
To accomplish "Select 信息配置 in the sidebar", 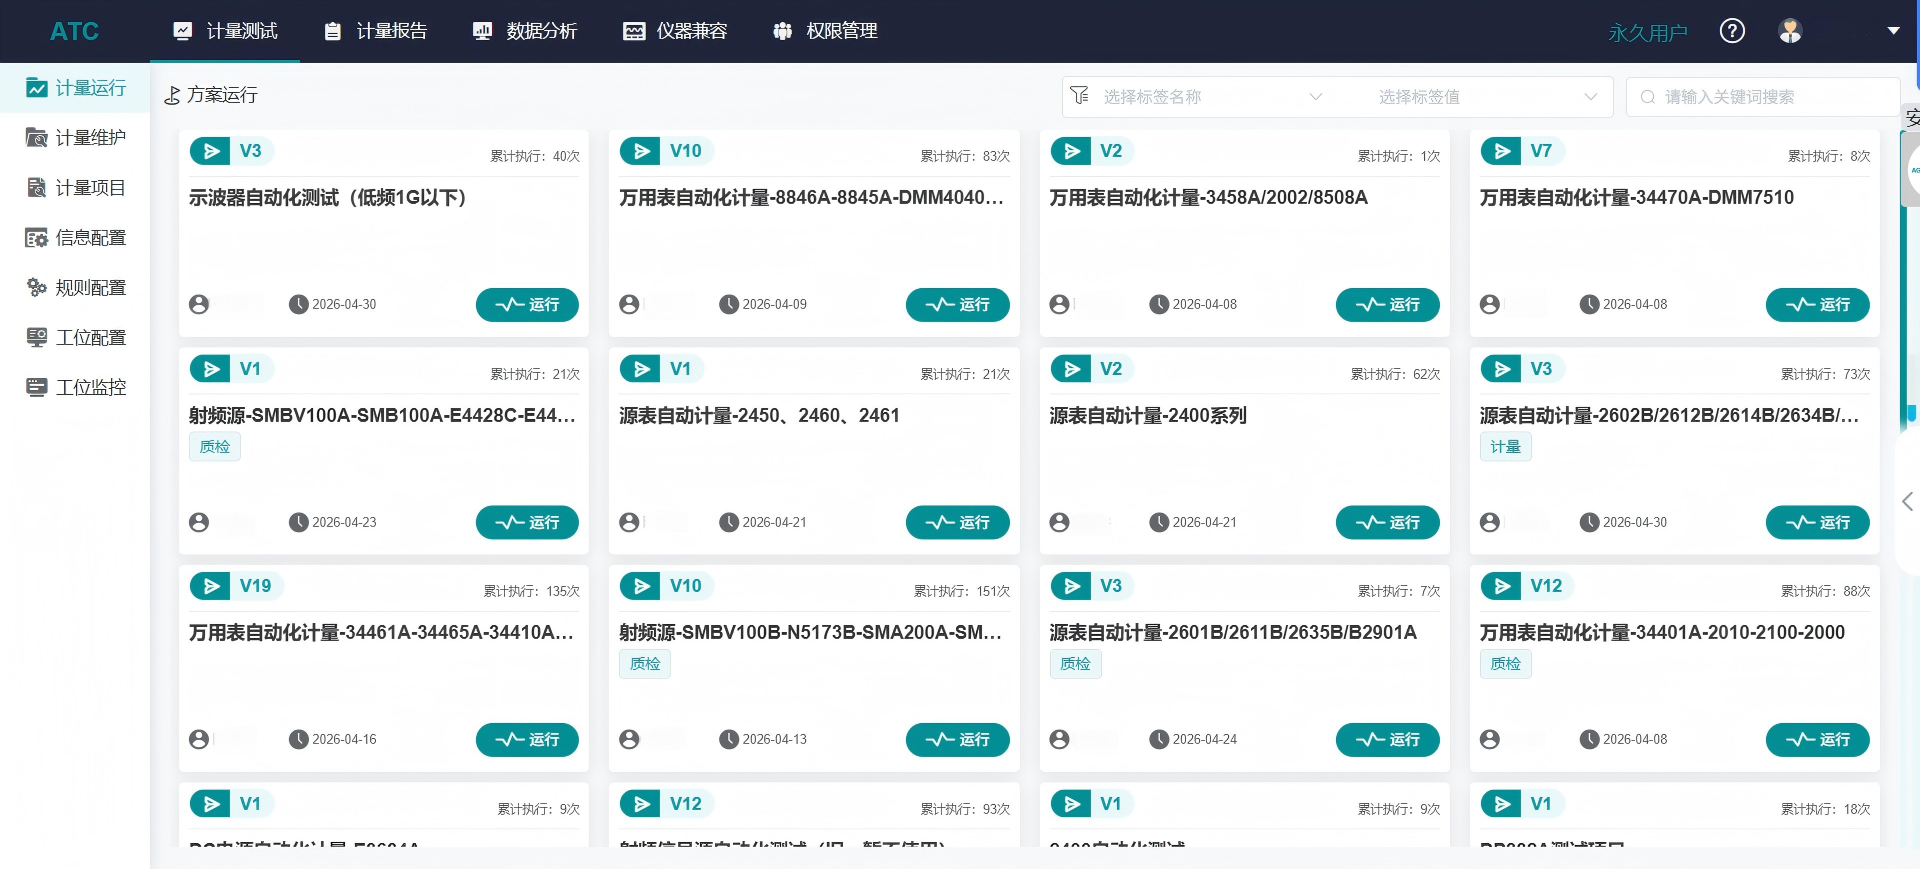I will pos(75,238).
